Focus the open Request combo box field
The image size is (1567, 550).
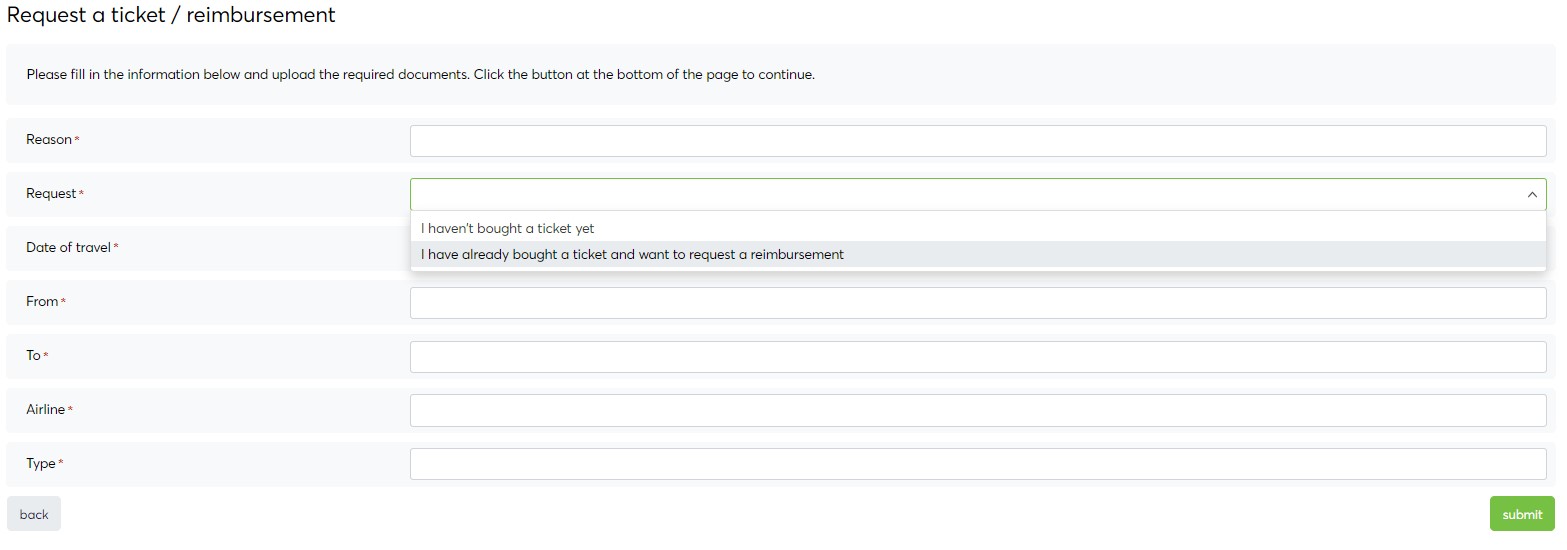point(960,195)
